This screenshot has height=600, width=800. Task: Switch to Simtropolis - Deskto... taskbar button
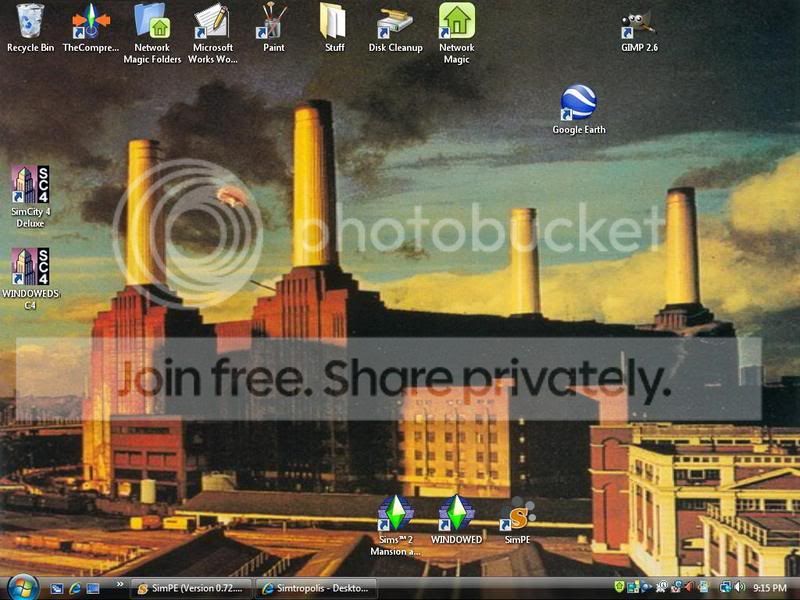[316, 588]
